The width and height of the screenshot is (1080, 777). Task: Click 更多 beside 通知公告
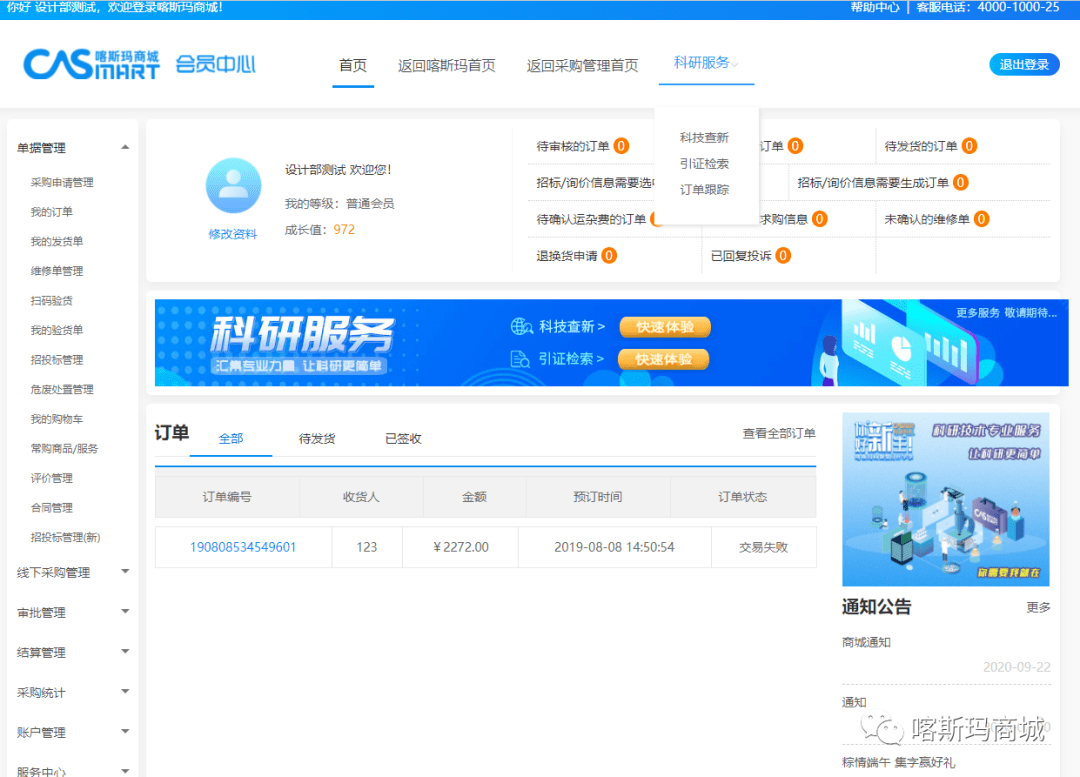(x=1037, y=606)
